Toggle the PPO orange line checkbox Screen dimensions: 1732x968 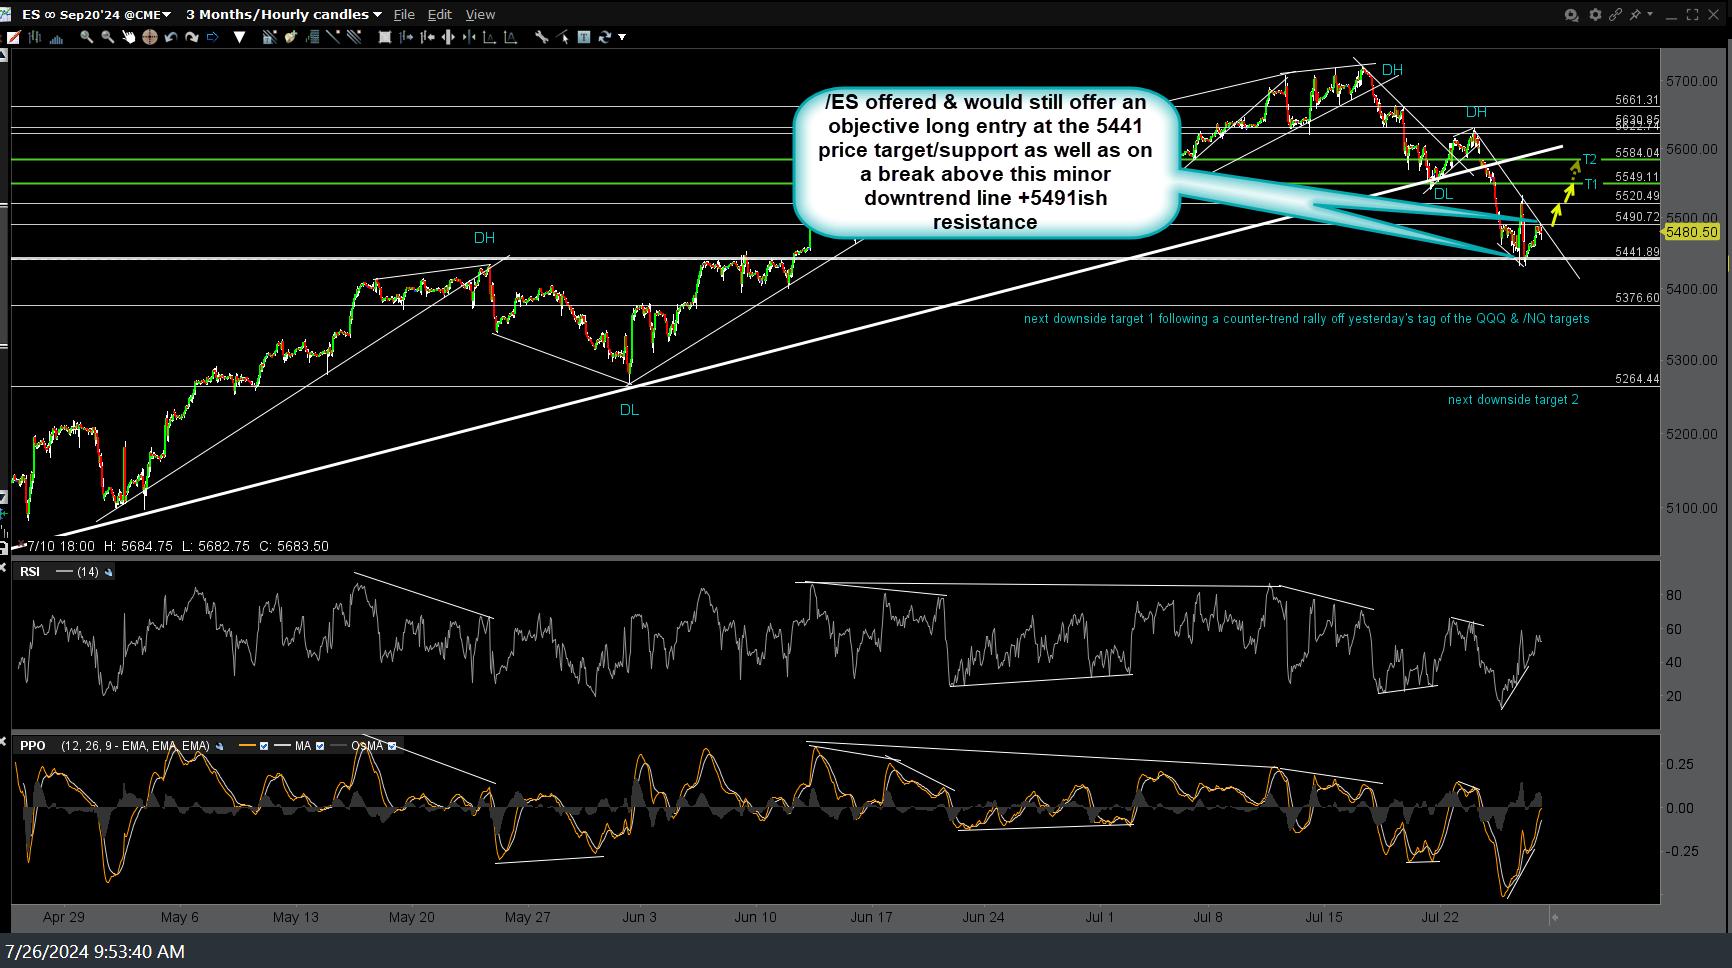[264, 746]
